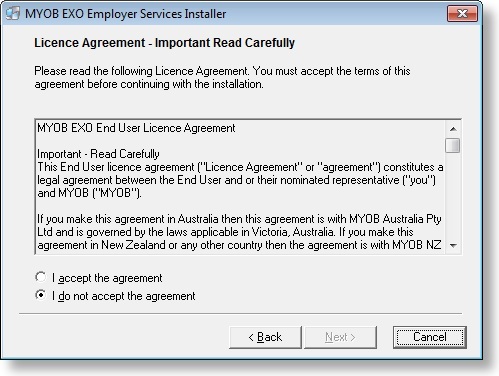
Task: Click the title bar text 'MYOB EXO Employer Services Installer'
Action: point(126,14)
